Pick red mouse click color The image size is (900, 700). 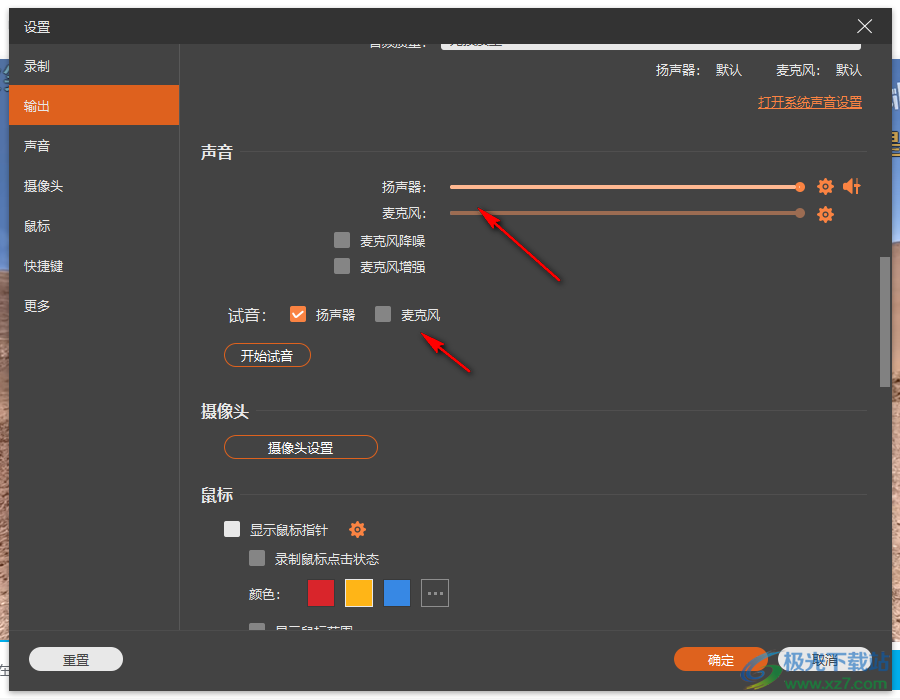321,593
